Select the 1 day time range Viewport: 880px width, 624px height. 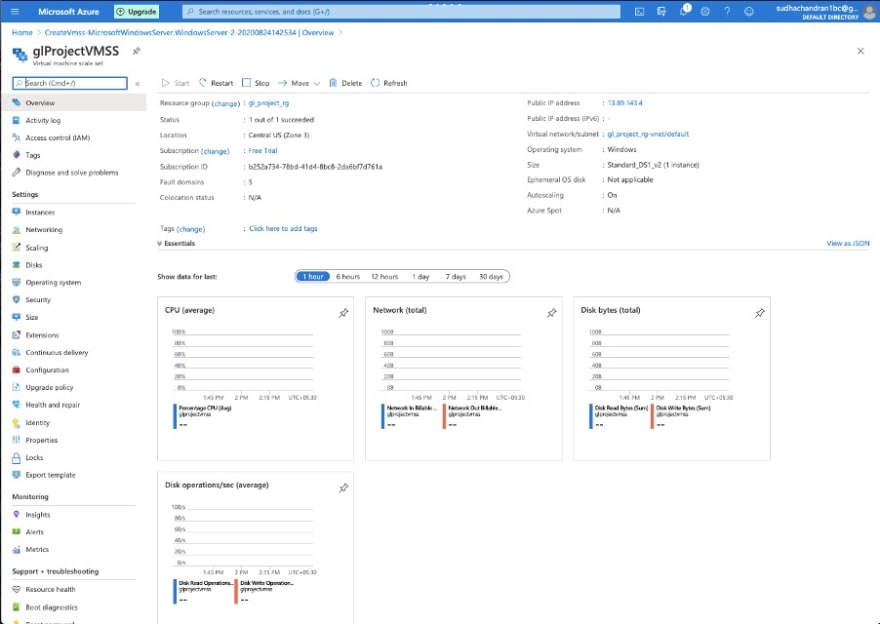coord(420,277)
